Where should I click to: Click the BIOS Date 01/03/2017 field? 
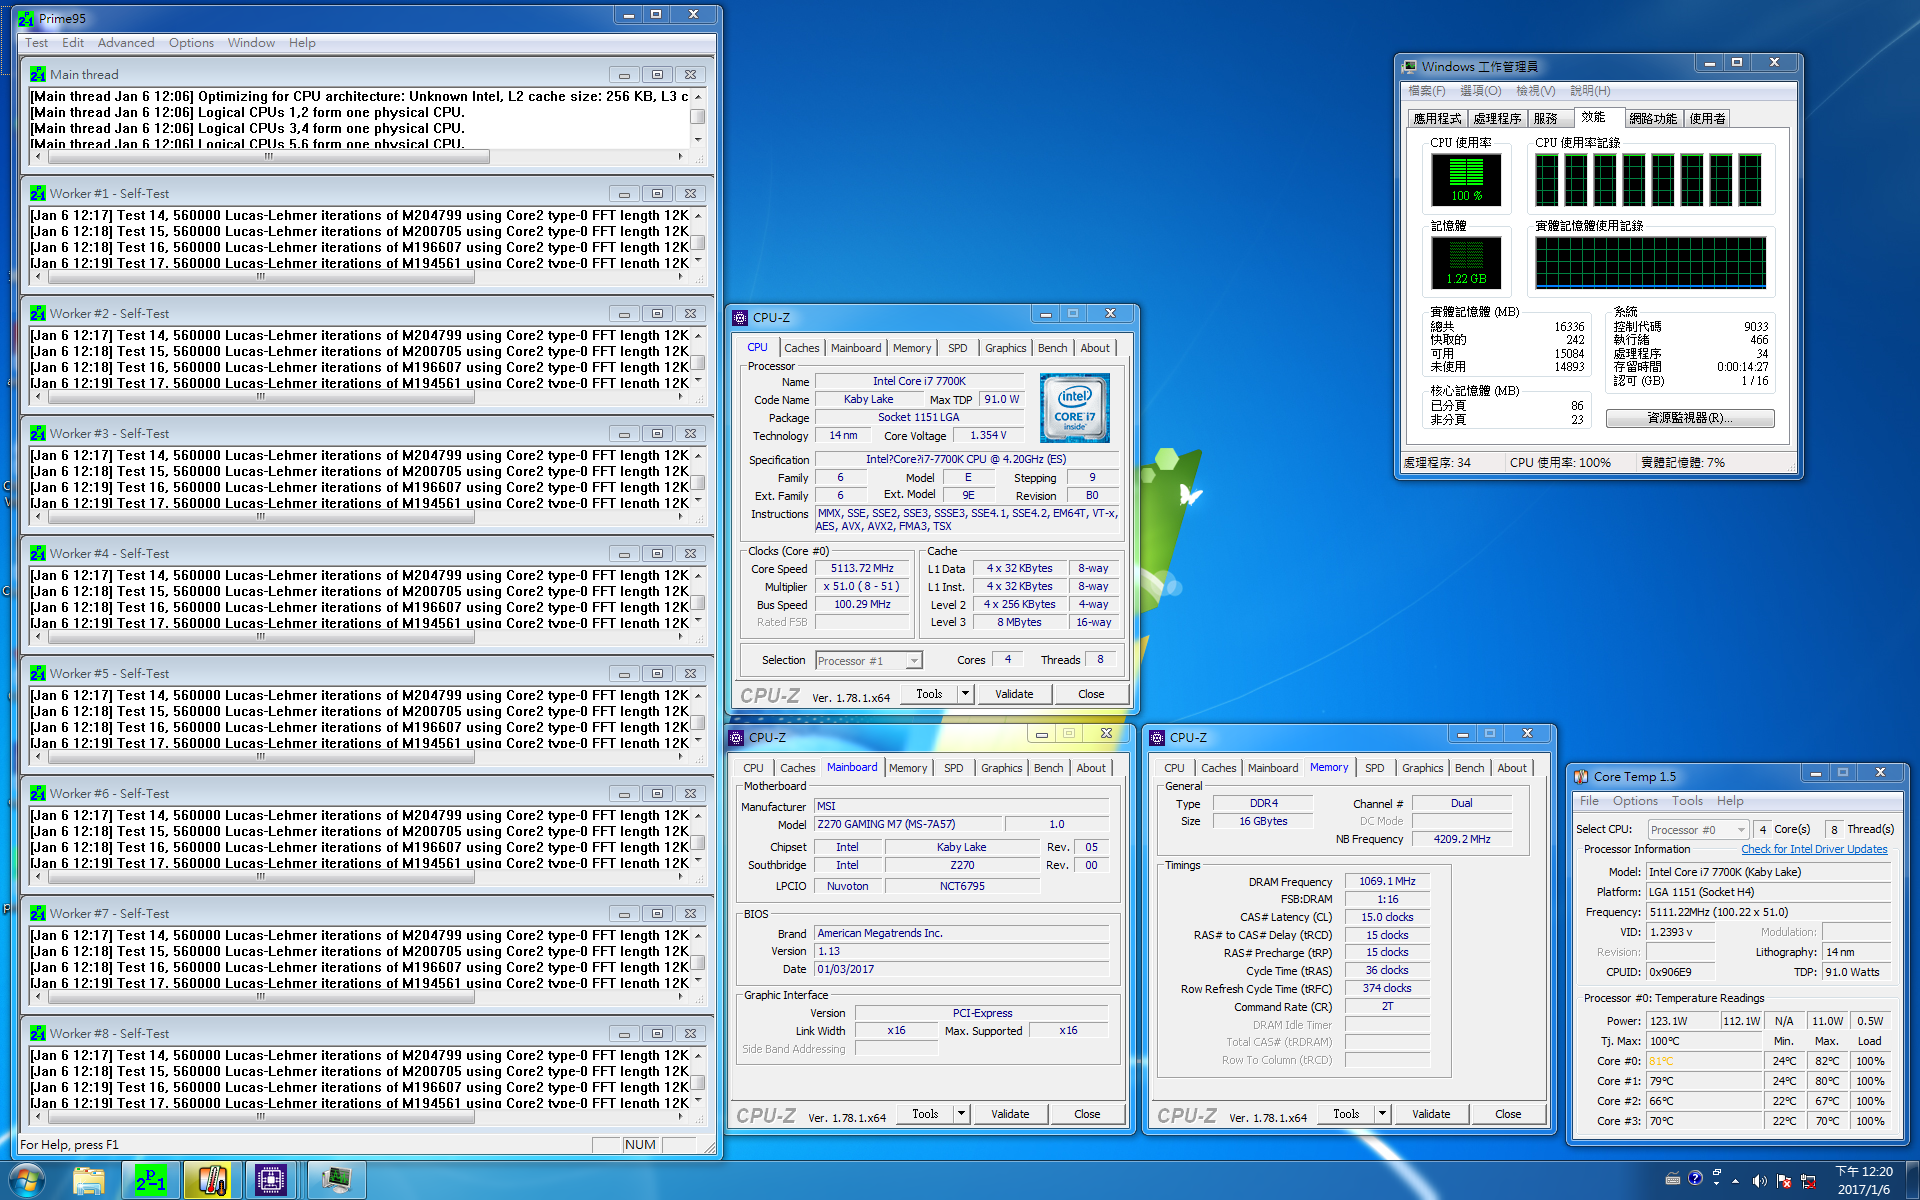961,970
